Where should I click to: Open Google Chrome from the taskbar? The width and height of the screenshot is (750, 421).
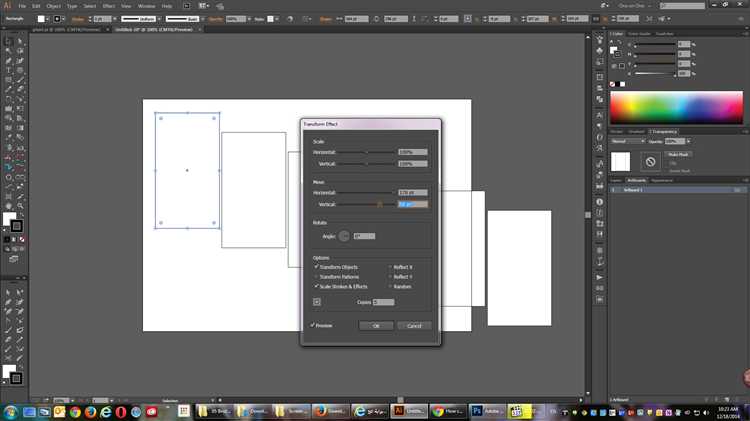tap(74, 410)
